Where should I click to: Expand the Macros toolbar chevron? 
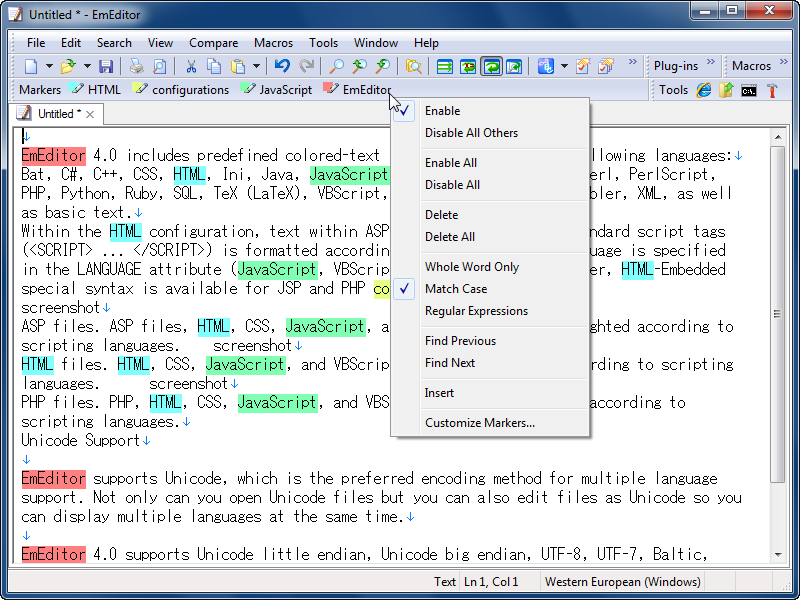point(784,62)
